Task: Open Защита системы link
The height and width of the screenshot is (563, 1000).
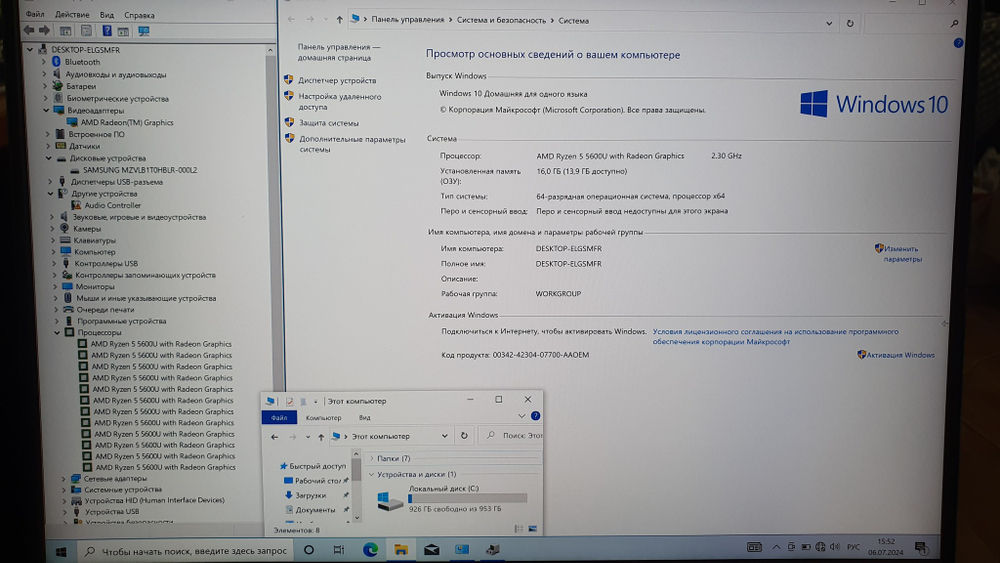Action: (328, 123)
